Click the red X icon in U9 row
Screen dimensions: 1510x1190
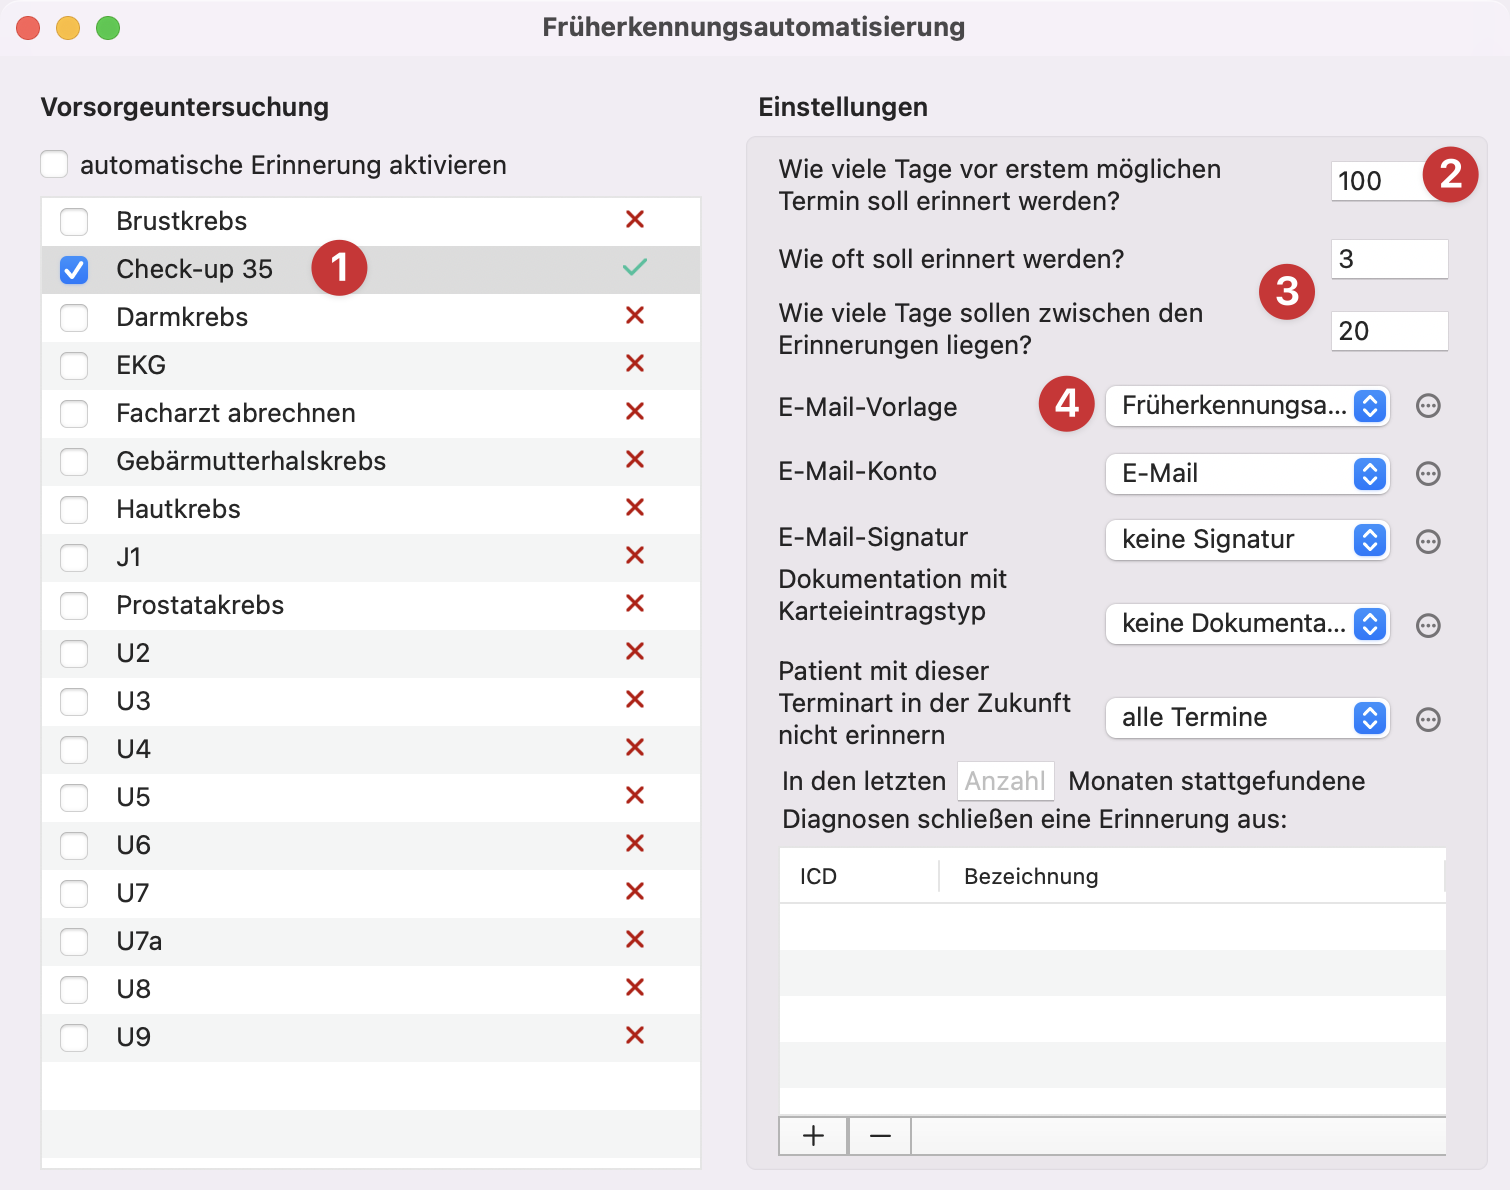point(634,1035)
